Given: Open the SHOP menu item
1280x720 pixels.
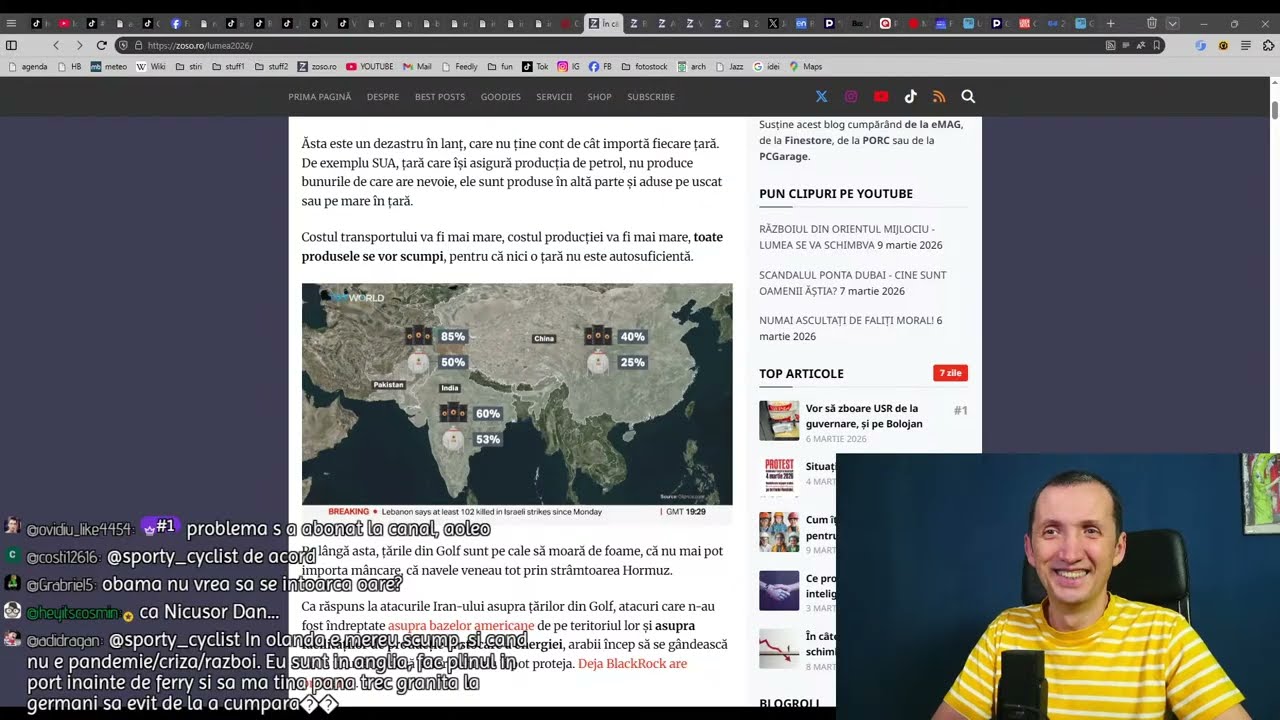Looking at the screenshot, I should click(x=599, y=97).
